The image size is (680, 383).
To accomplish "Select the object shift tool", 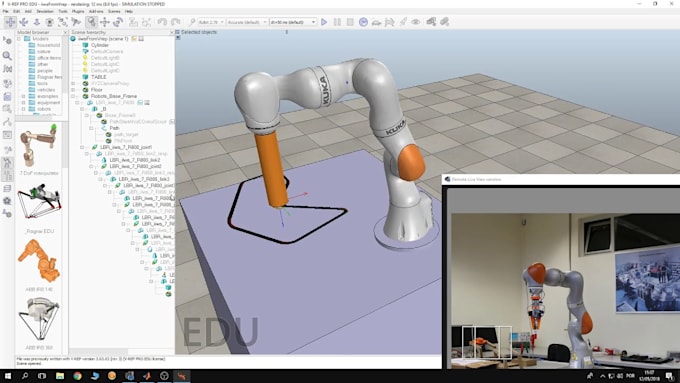I will [x=105, y=22].
